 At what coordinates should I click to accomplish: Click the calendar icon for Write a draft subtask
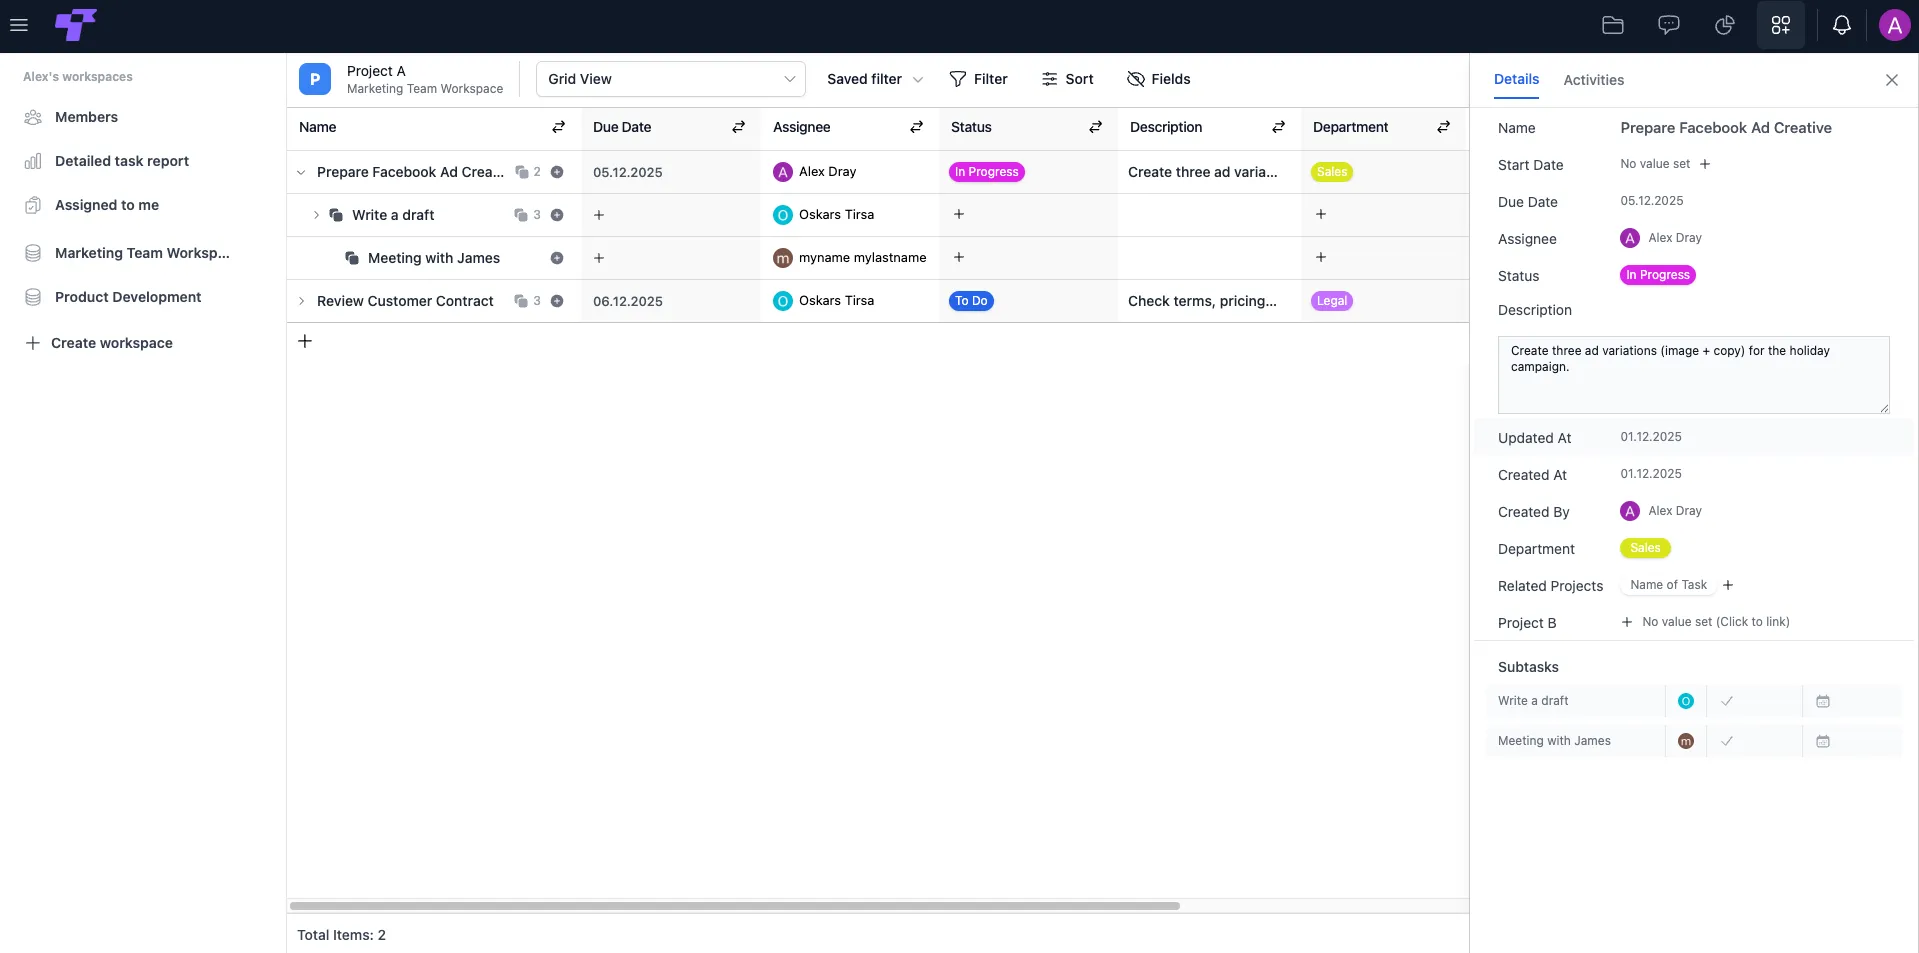click(x=1822, y=701)
